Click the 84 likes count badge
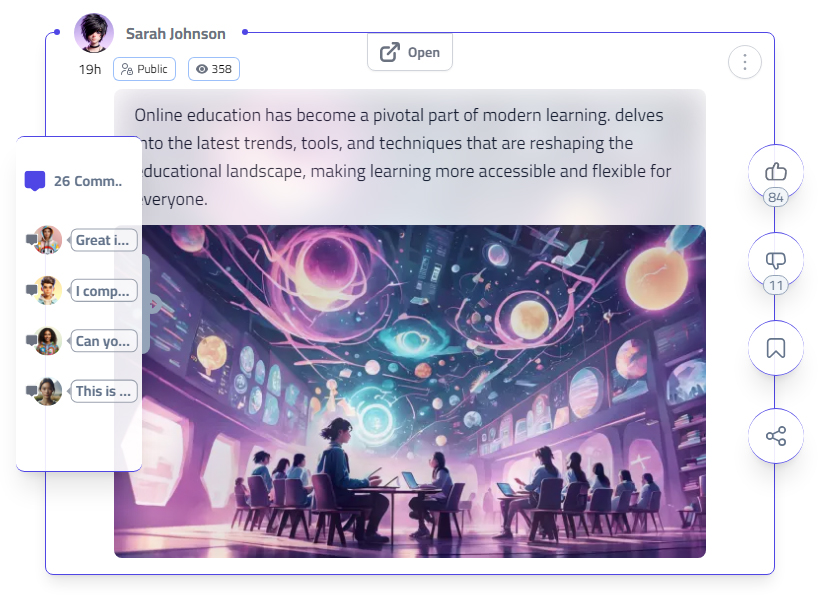 point(775,198)
